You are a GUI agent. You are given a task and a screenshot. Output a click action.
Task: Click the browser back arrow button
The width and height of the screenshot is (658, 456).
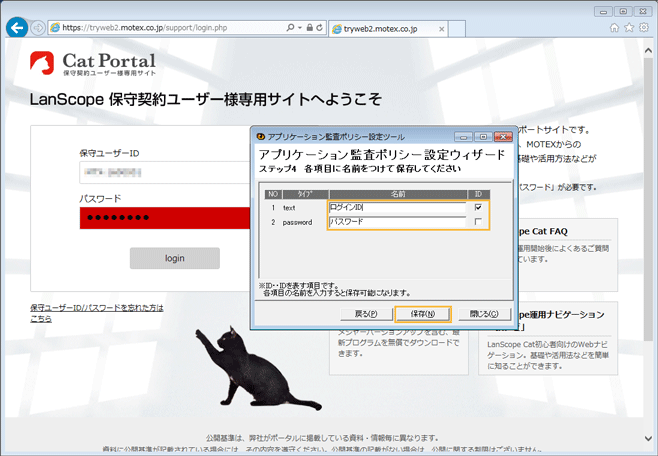point(17,28)
